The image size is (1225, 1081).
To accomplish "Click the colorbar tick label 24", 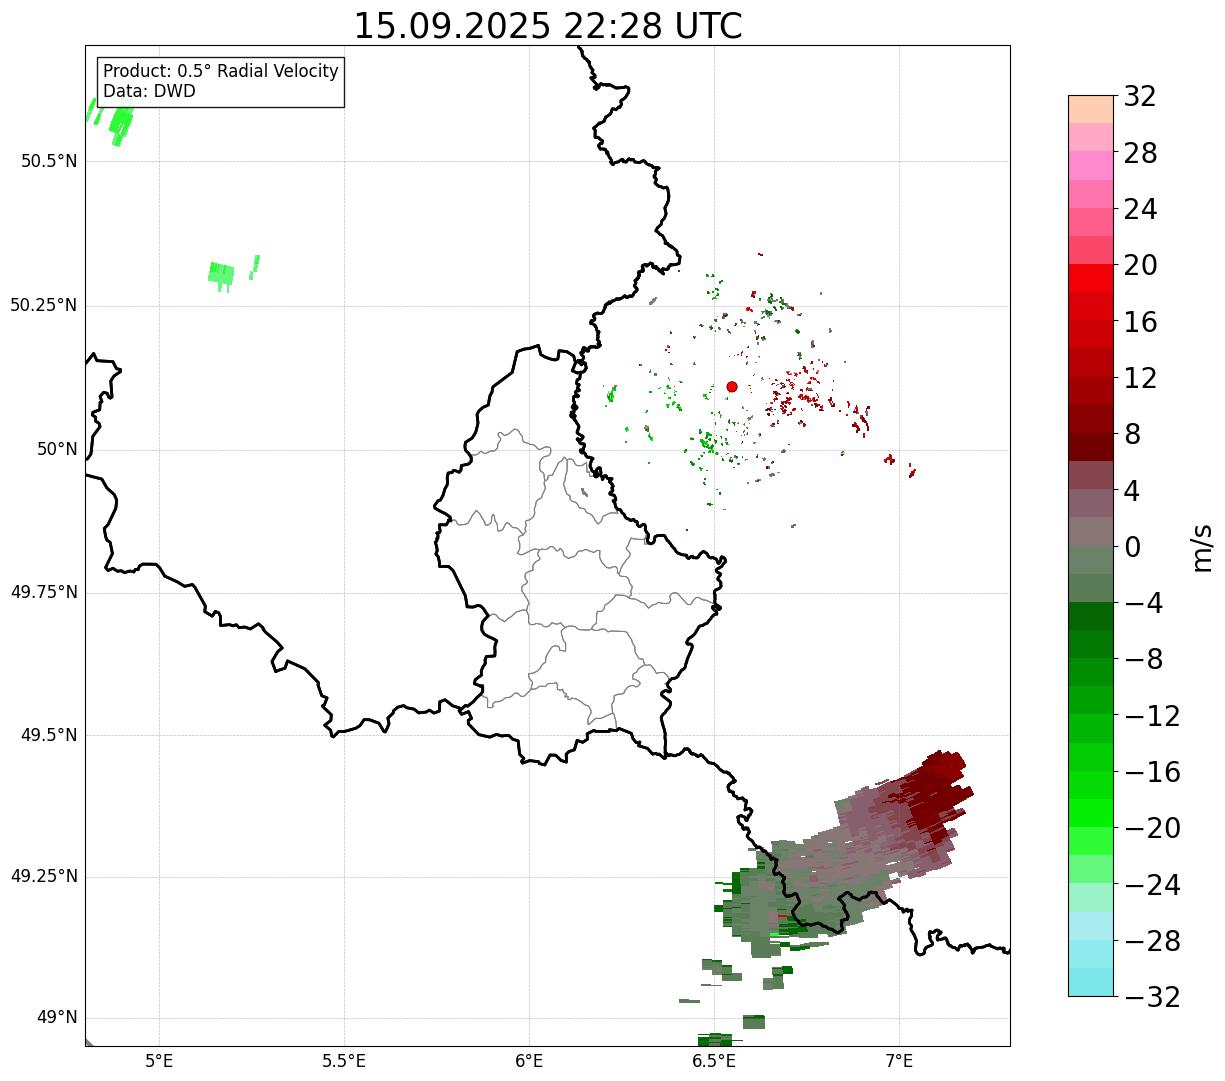I will click(x=1140, y=209).
